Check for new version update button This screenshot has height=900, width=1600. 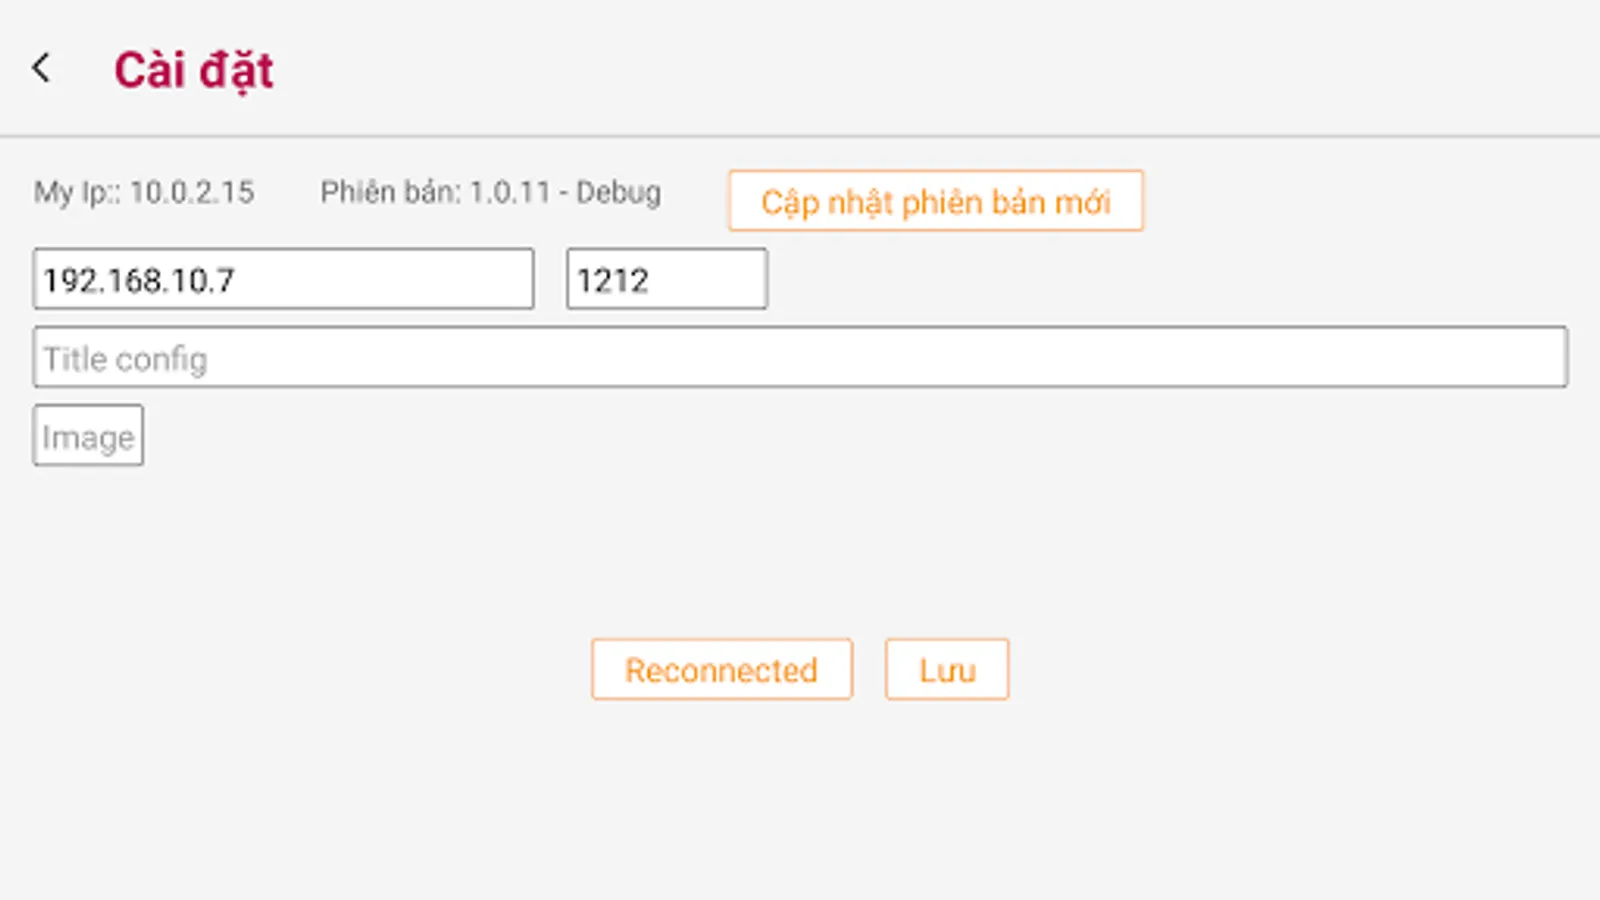click(935, 201)
